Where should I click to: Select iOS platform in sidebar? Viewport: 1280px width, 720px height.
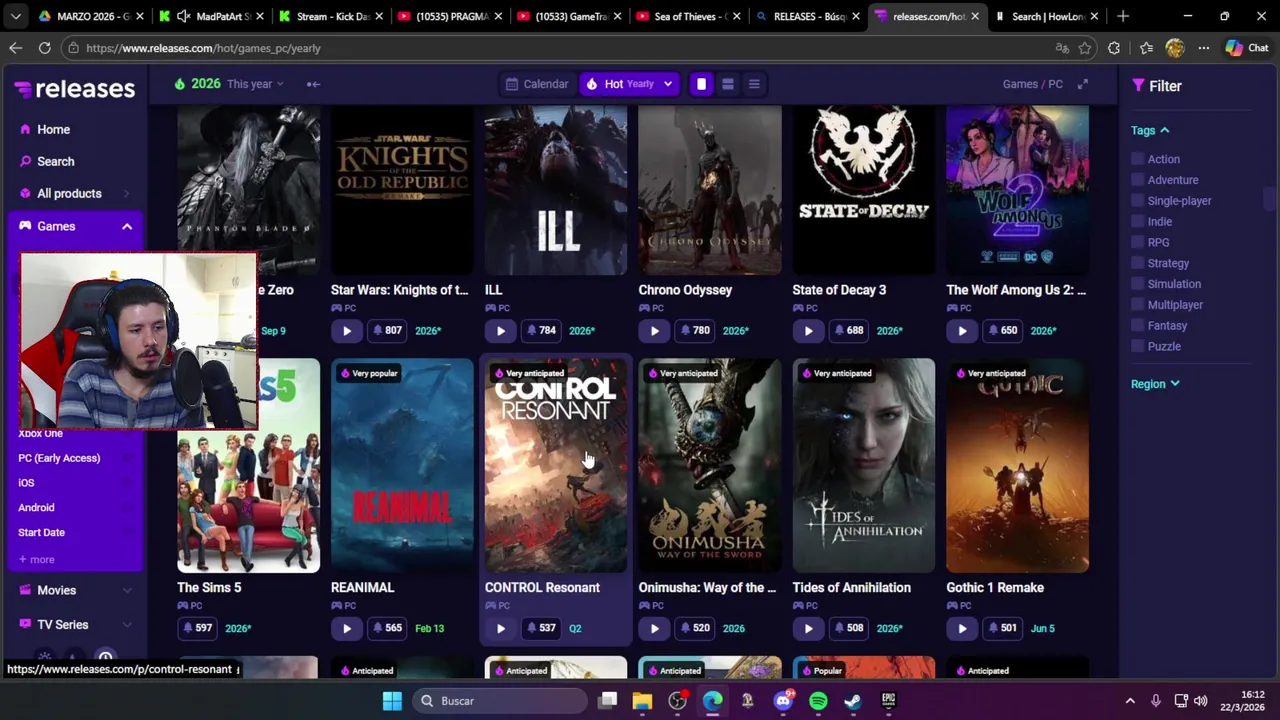[x=26, y=483]
